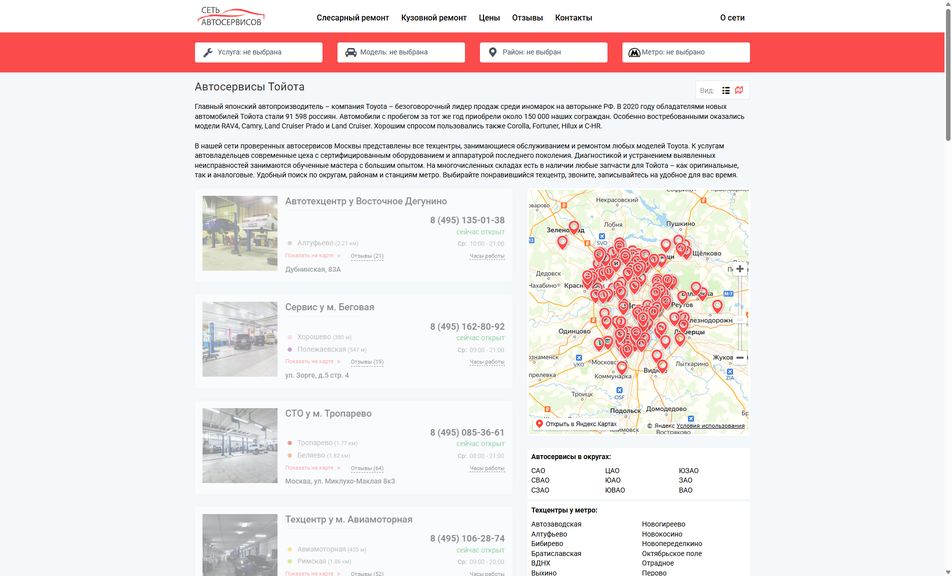The width and height of the screenshot is (952, 576).
Task: Open Октябрьское поле metro link
Action: click(x=672, y=554)
